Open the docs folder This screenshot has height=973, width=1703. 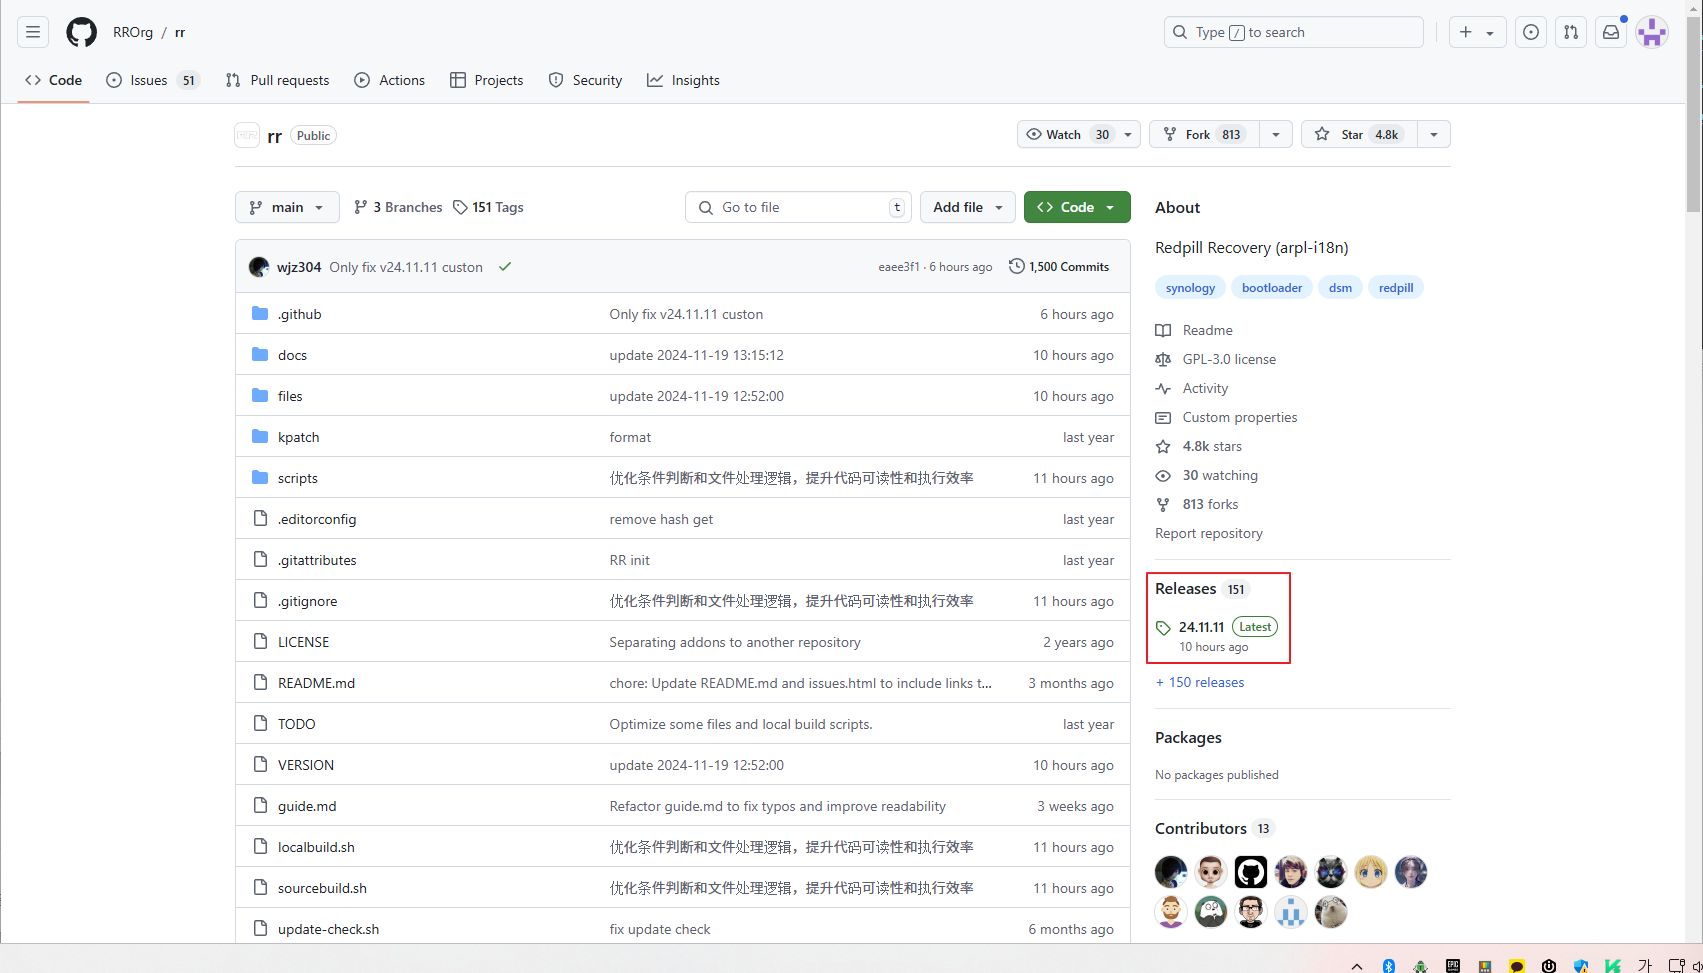point(292,355)
